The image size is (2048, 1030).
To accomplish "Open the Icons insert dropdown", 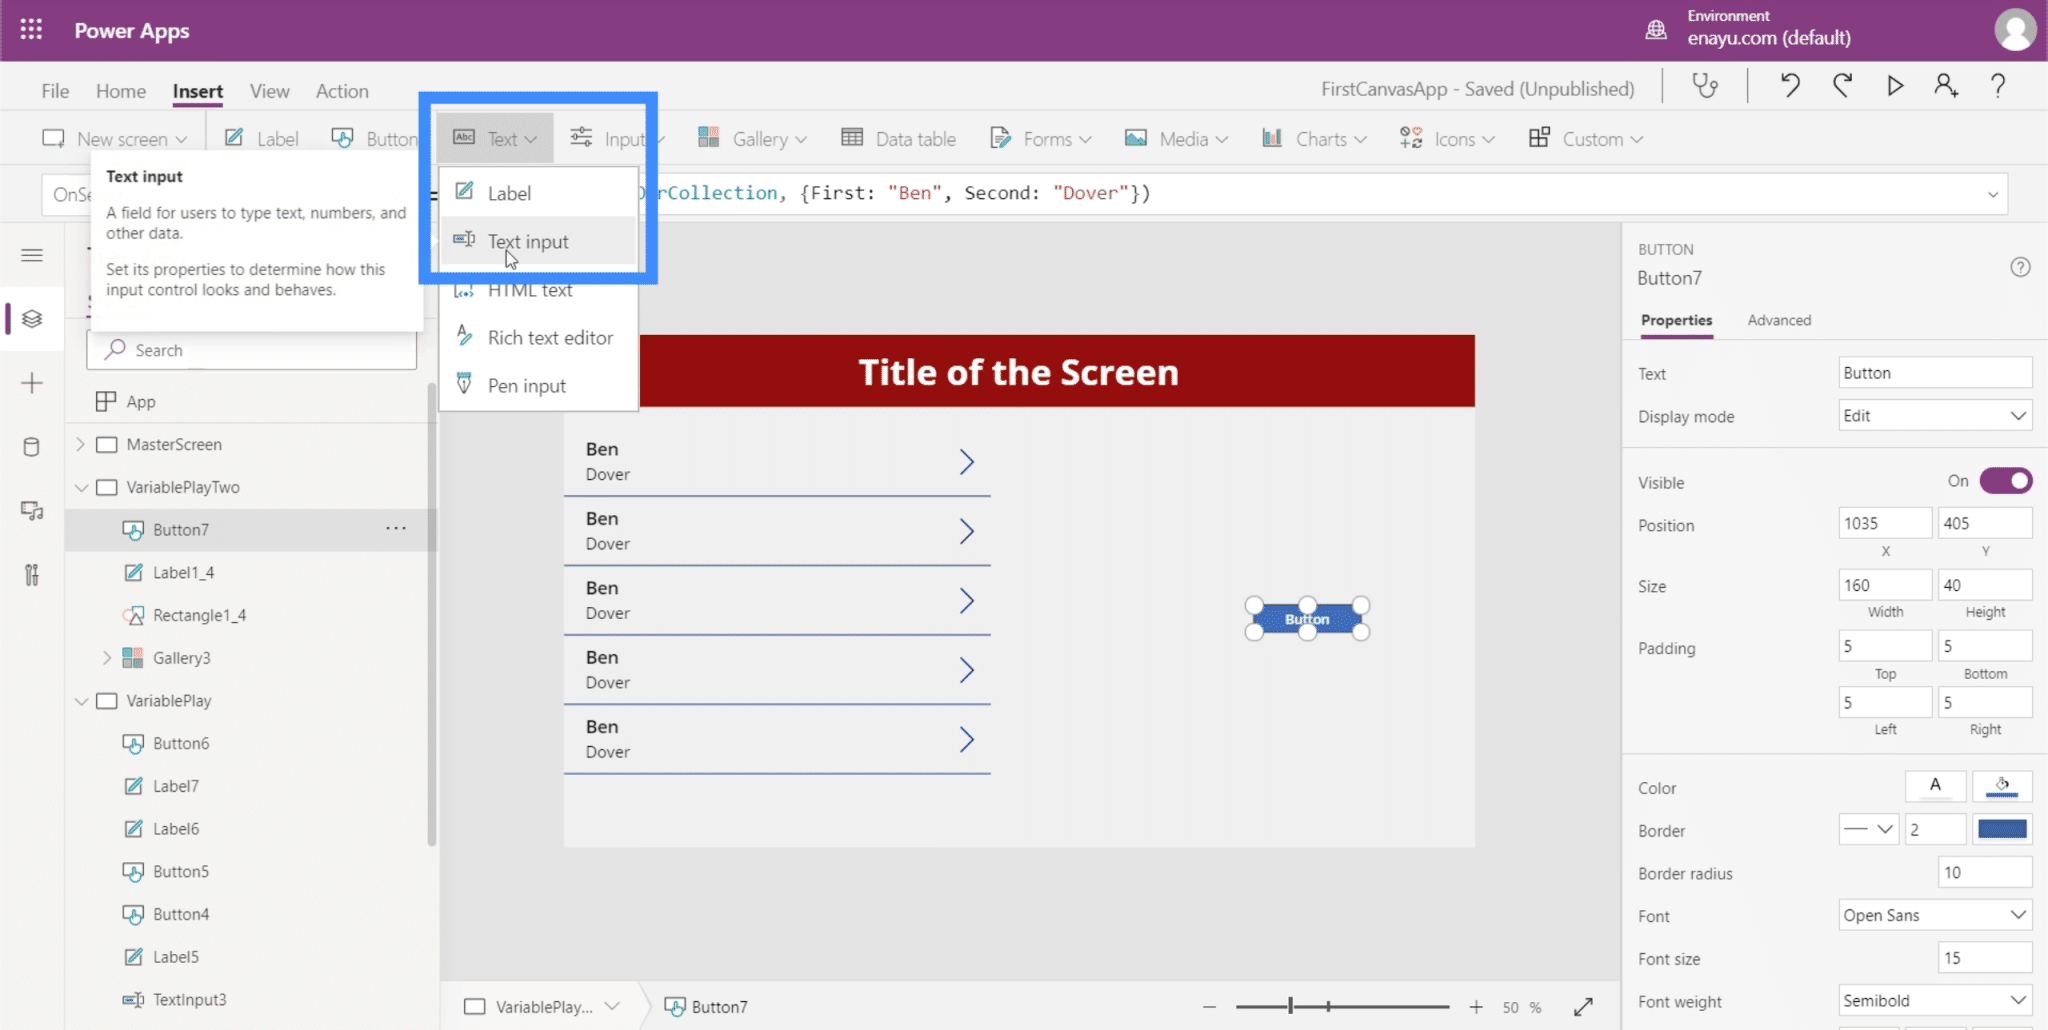I will (x=1446, y=139).
